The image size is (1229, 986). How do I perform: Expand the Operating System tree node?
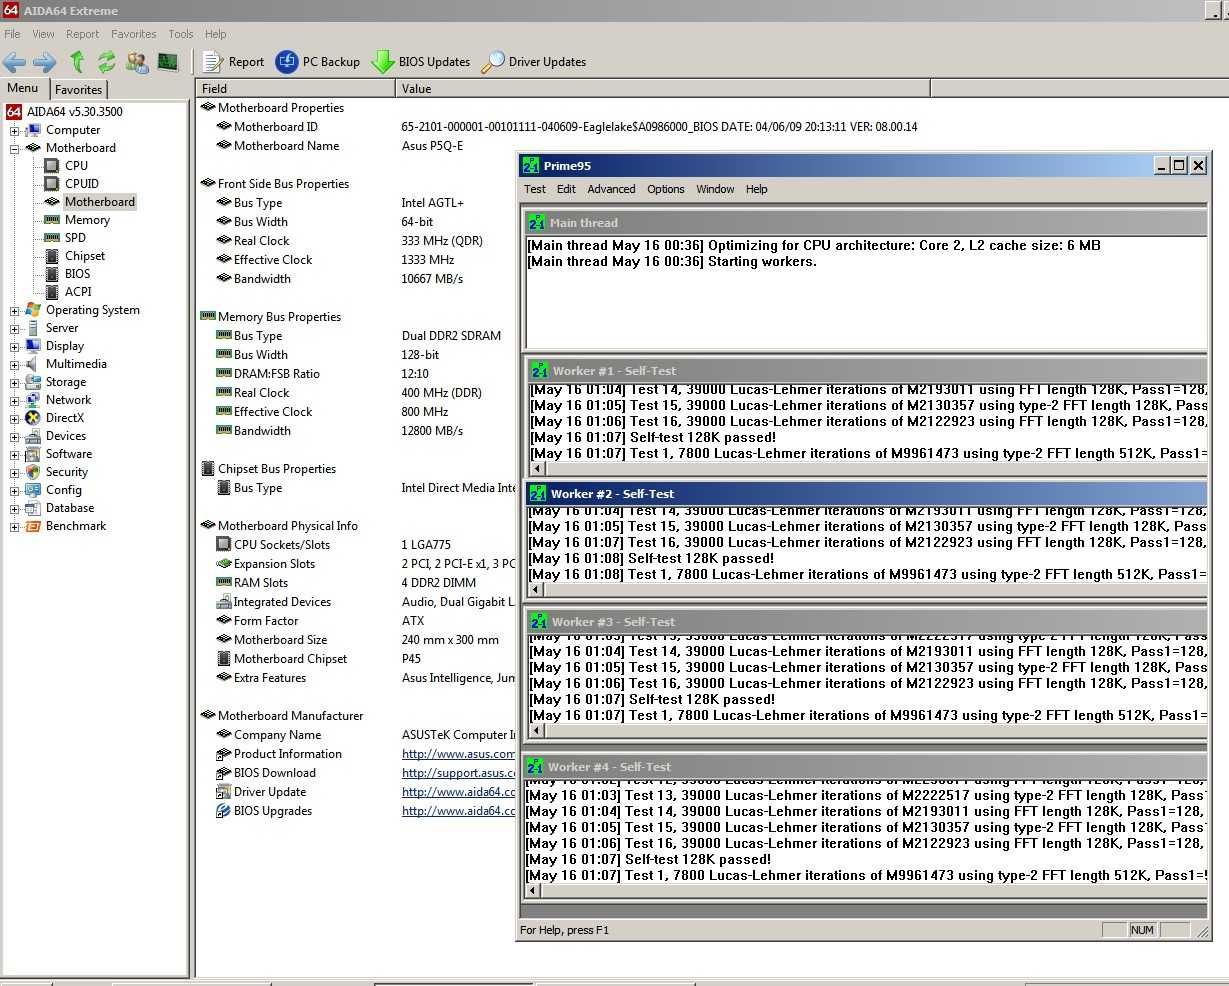(x=15, y=310)
